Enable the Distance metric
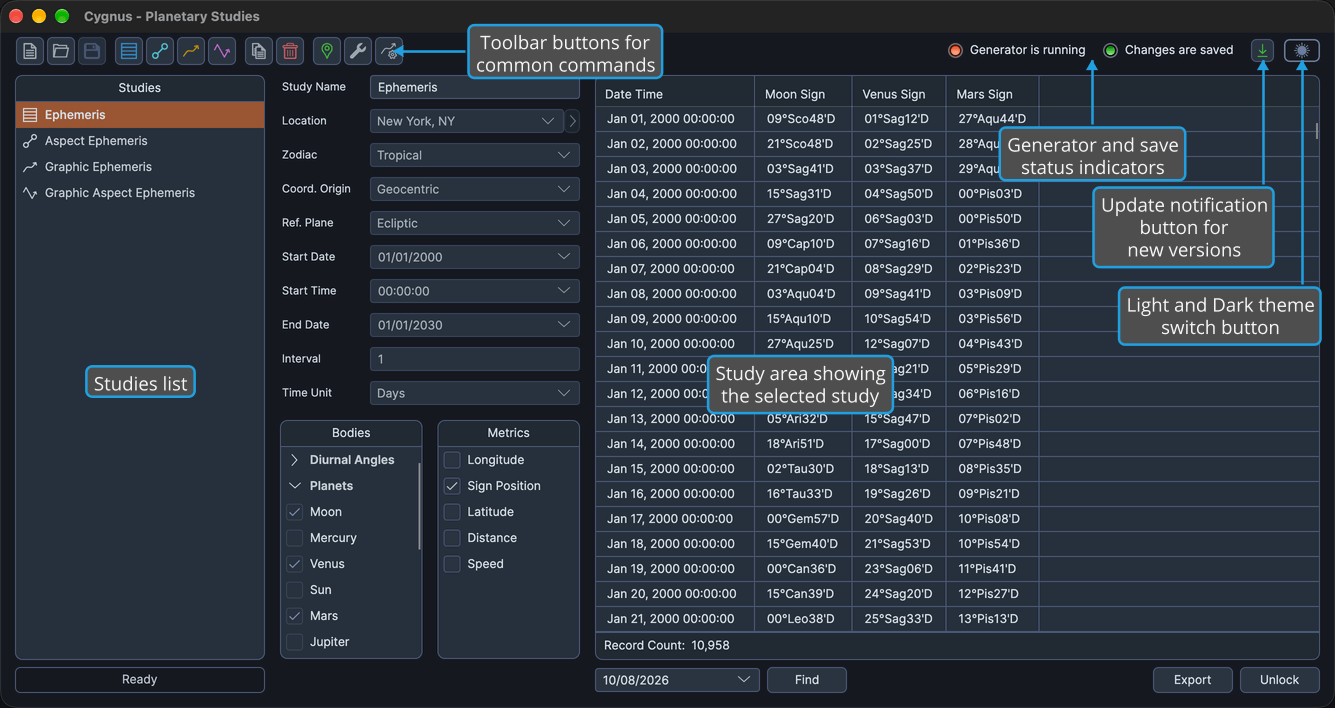 tap(452, 538)
